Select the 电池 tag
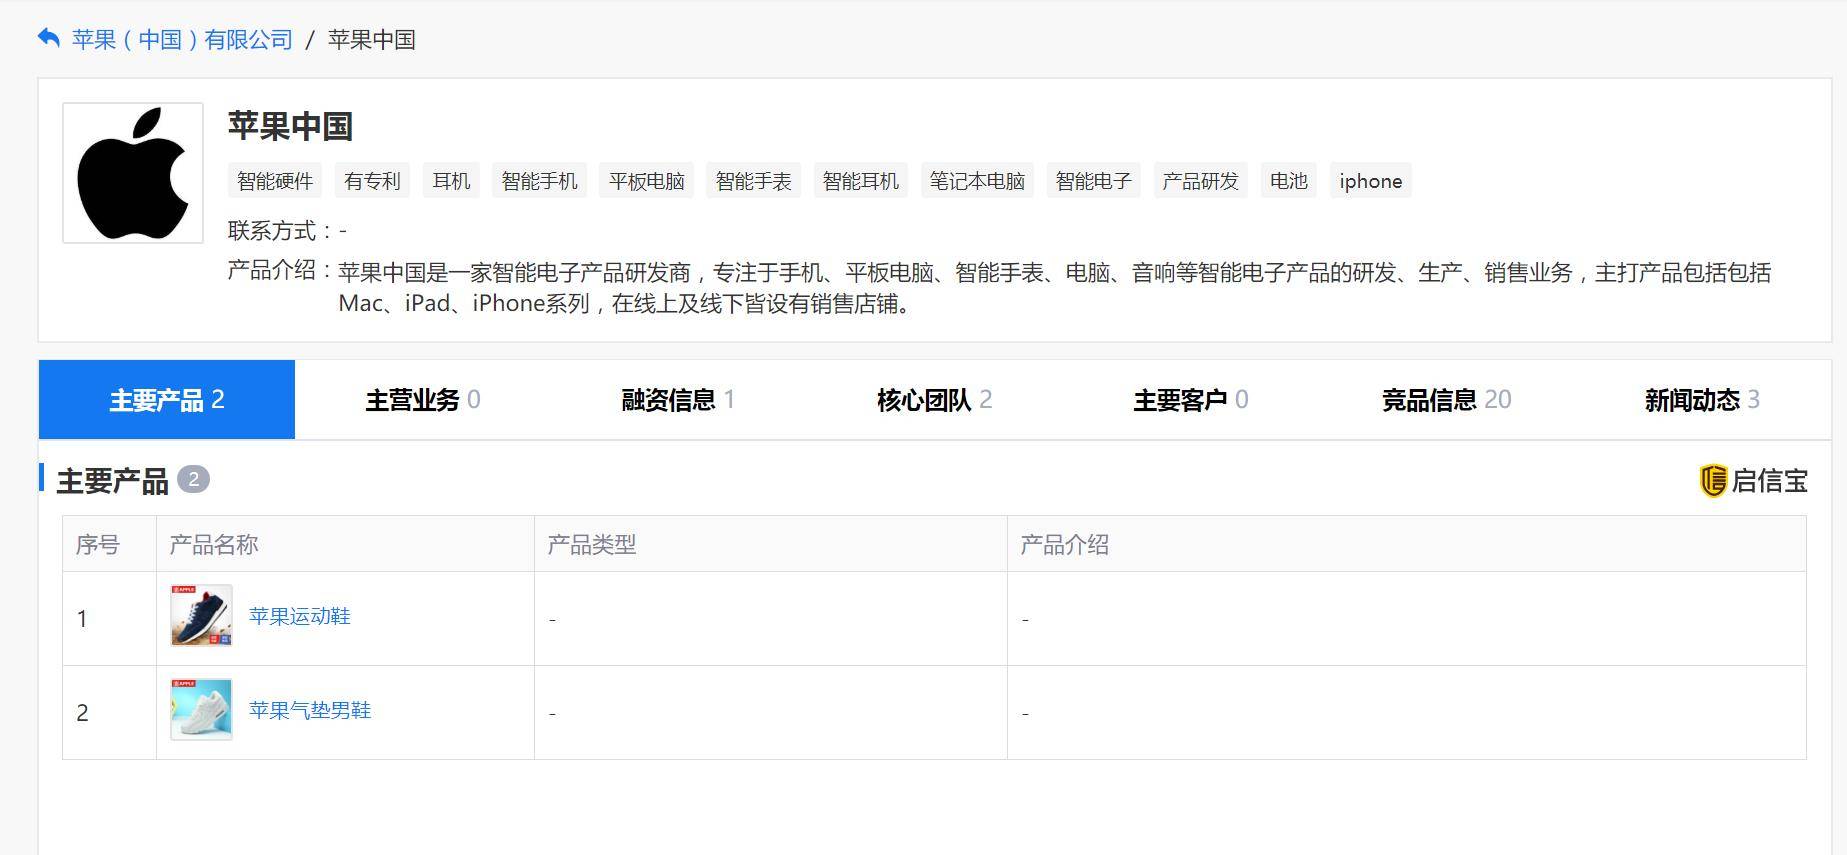Viewport: 1847px width, 855px height. (1288, 181)
